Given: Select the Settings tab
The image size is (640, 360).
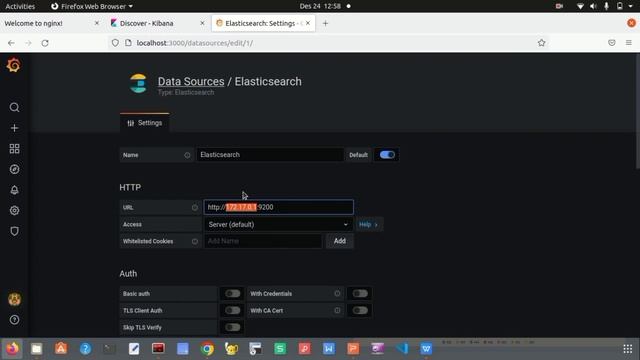Looking at the screenshot, I should [x=144, y=123].
